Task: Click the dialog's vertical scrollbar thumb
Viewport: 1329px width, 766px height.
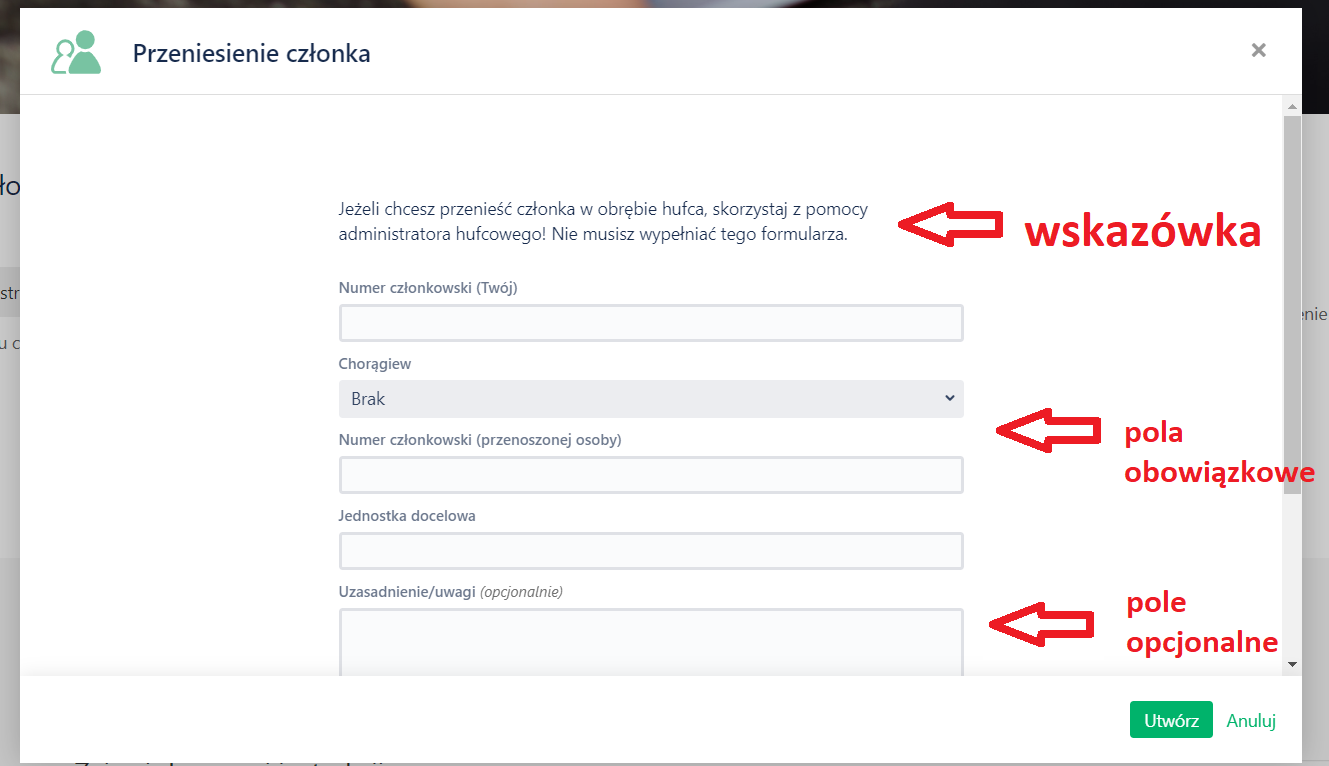Action: [x=1292, y=300]
